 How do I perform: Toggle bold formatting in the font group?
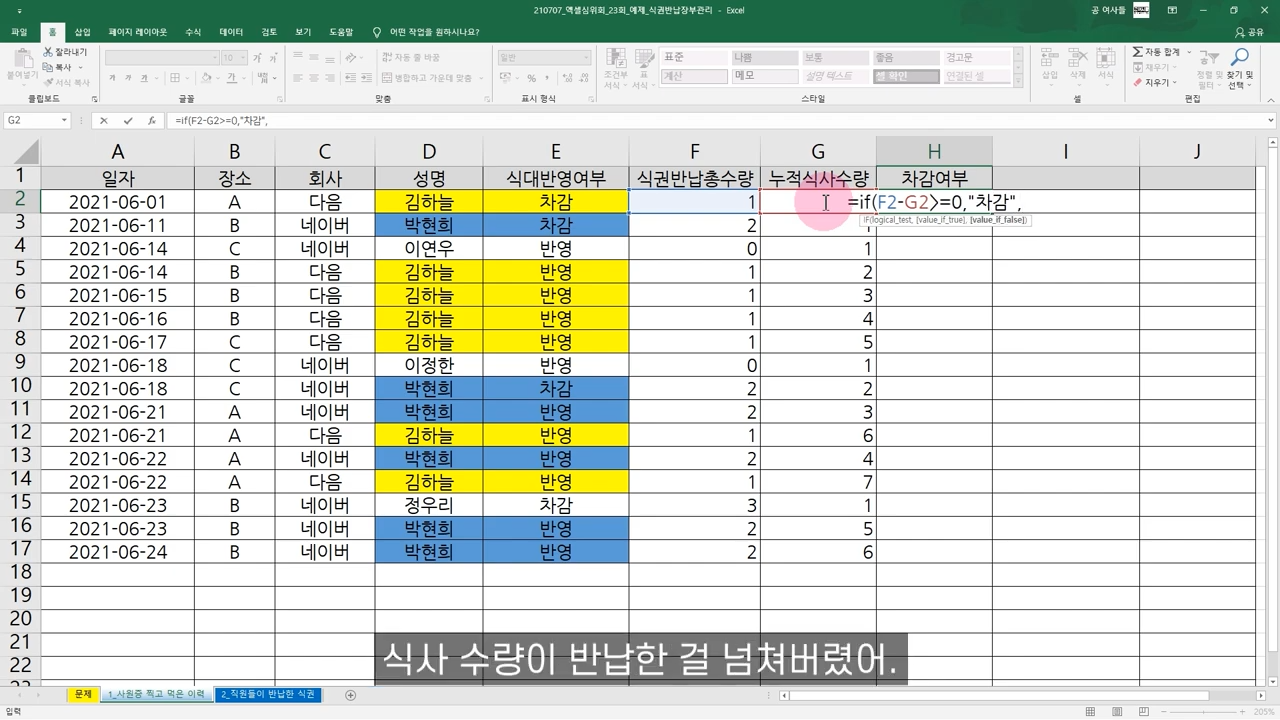(x=112, y=77)
